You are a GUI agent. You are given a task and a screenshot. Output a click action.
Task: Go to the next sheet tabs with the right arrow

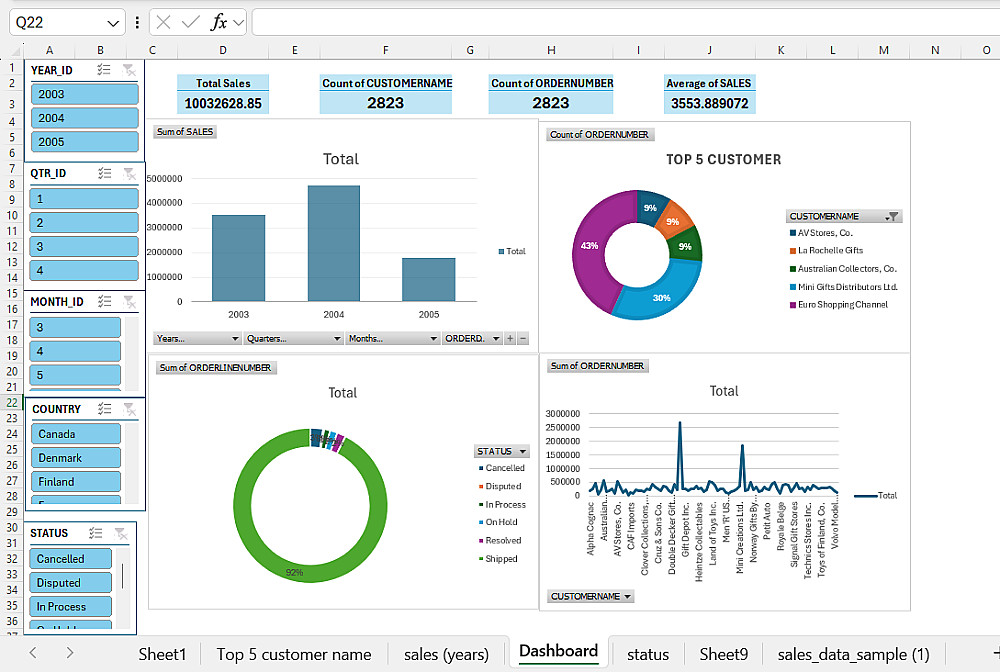click(70, 652)
